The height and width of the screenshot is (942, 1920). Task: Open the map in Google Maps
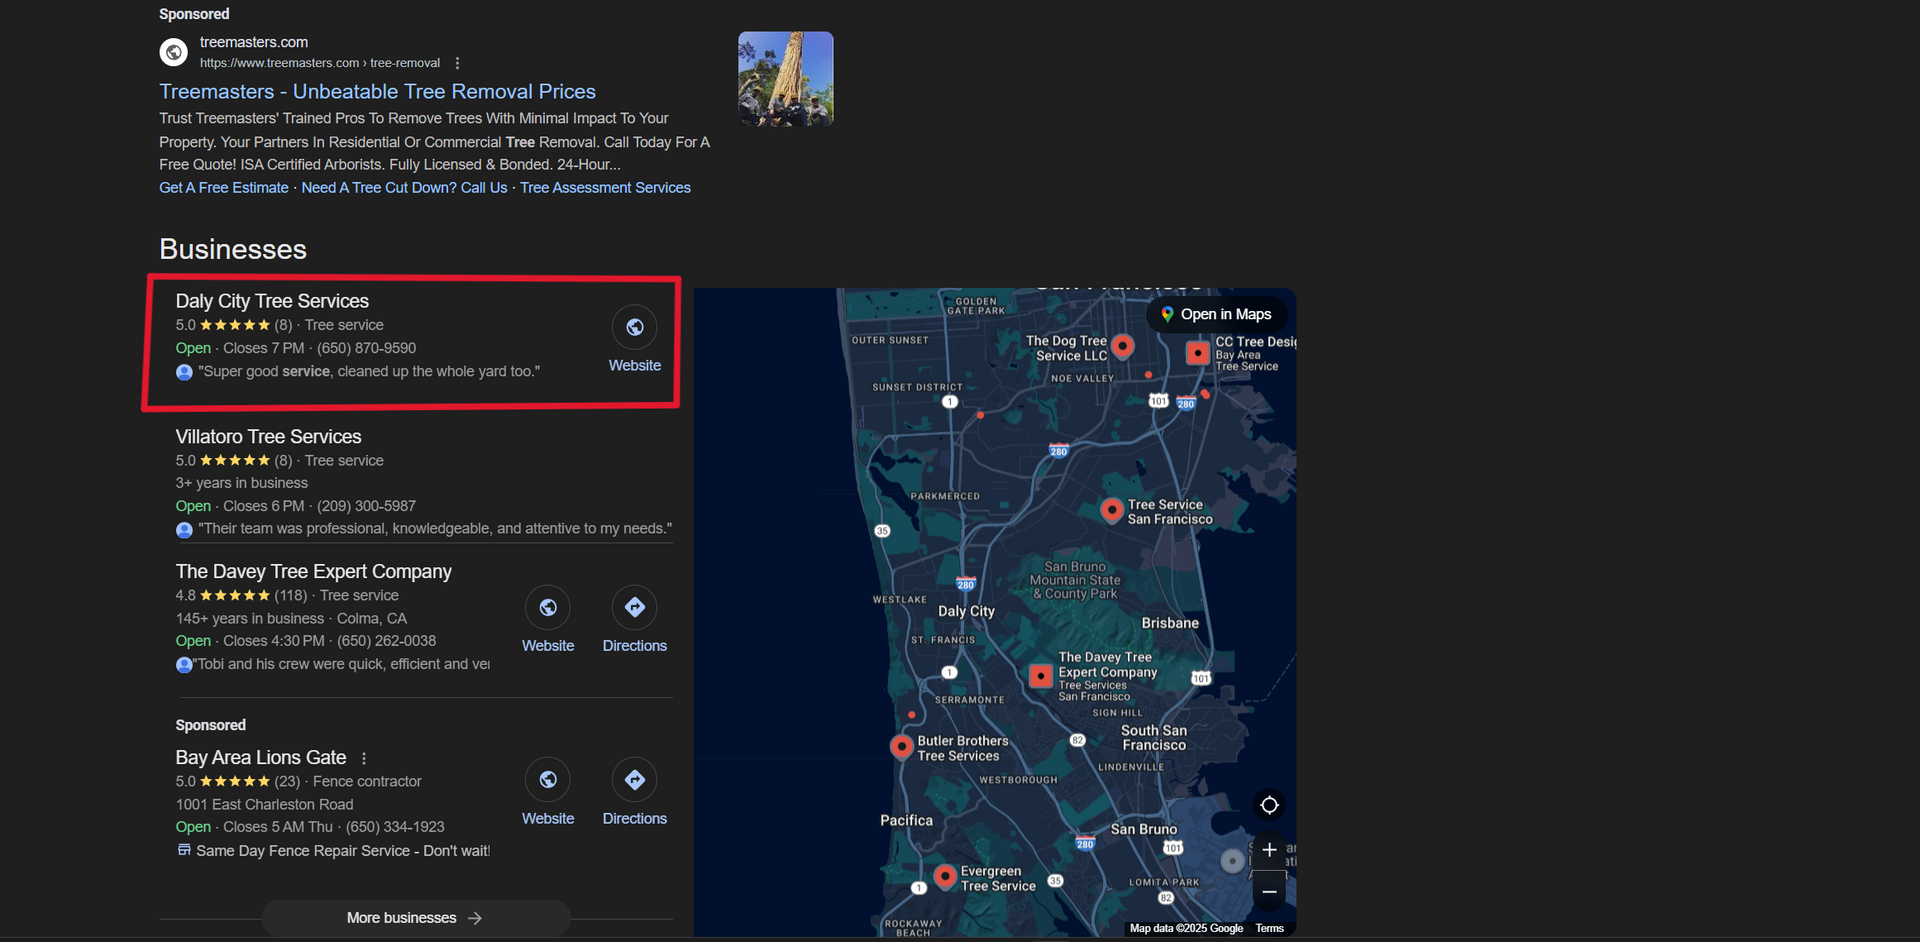click(x=1216, y=314)
